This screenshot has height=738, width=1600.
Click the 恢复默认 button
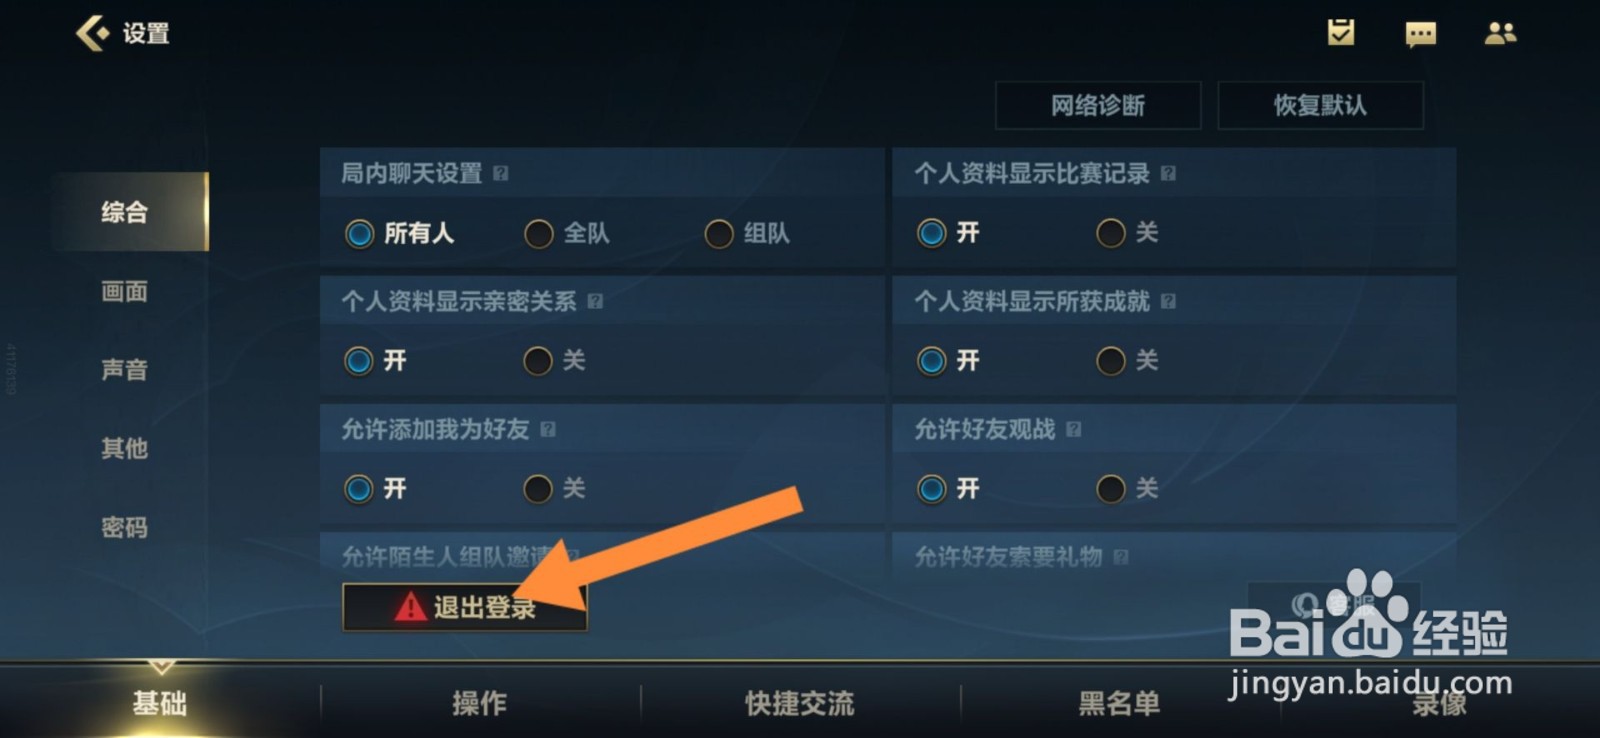pyautogui.click(x=1320, y=105)
